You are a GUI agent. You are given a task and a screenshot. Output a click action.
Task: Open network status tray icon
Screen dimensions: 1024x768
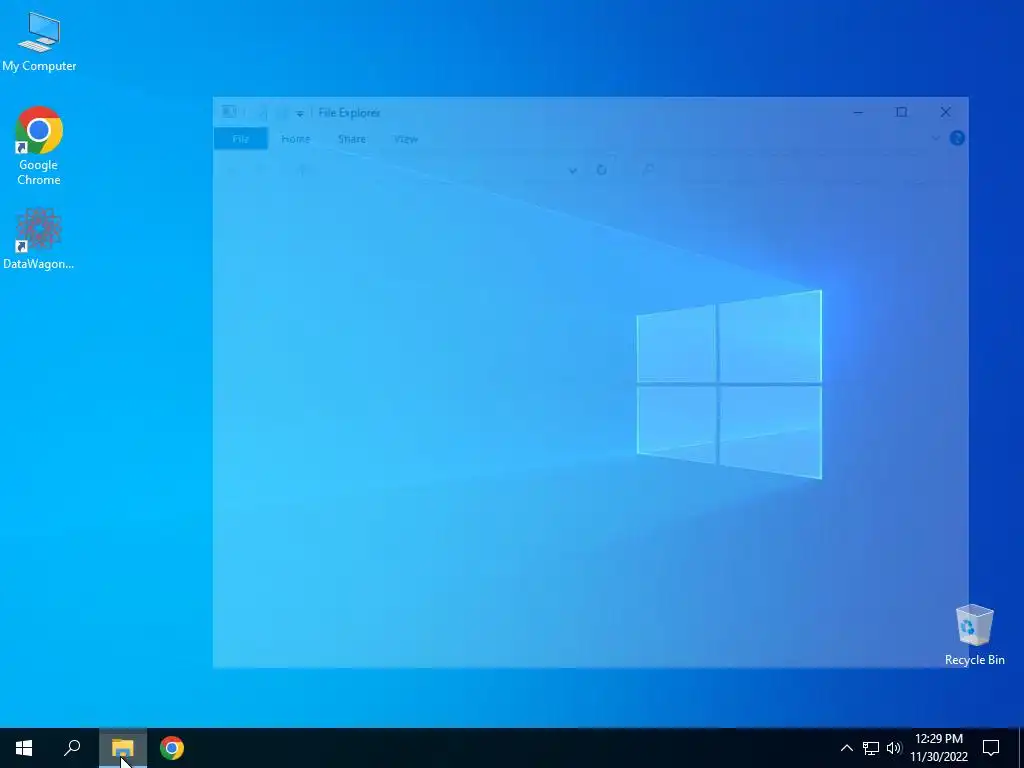coord(871,748)
